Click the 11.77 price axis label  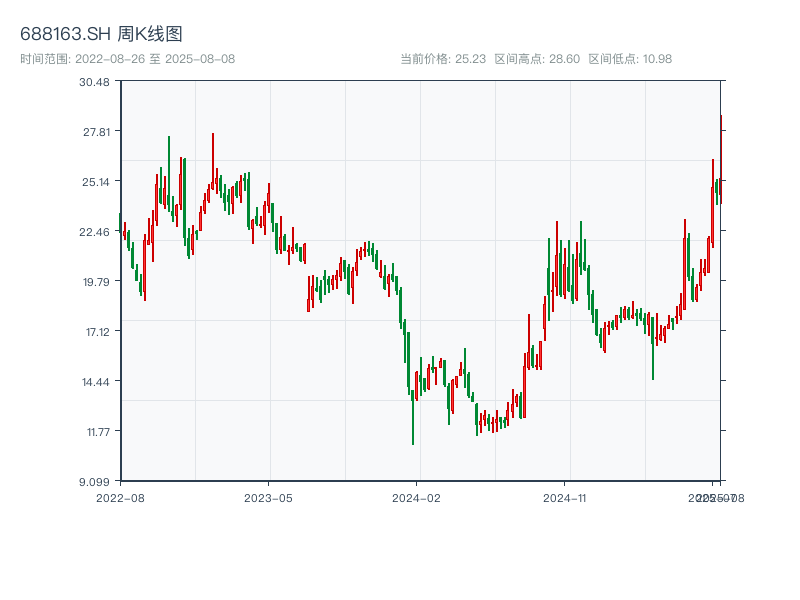95,431
